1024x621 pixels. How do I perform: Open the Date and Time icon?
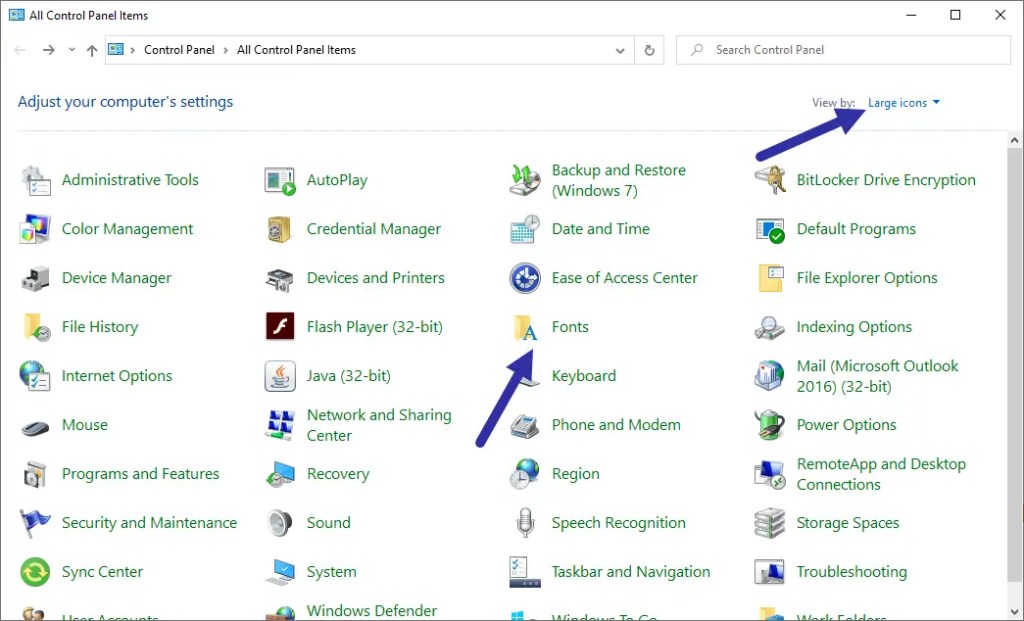coord(525,229)
